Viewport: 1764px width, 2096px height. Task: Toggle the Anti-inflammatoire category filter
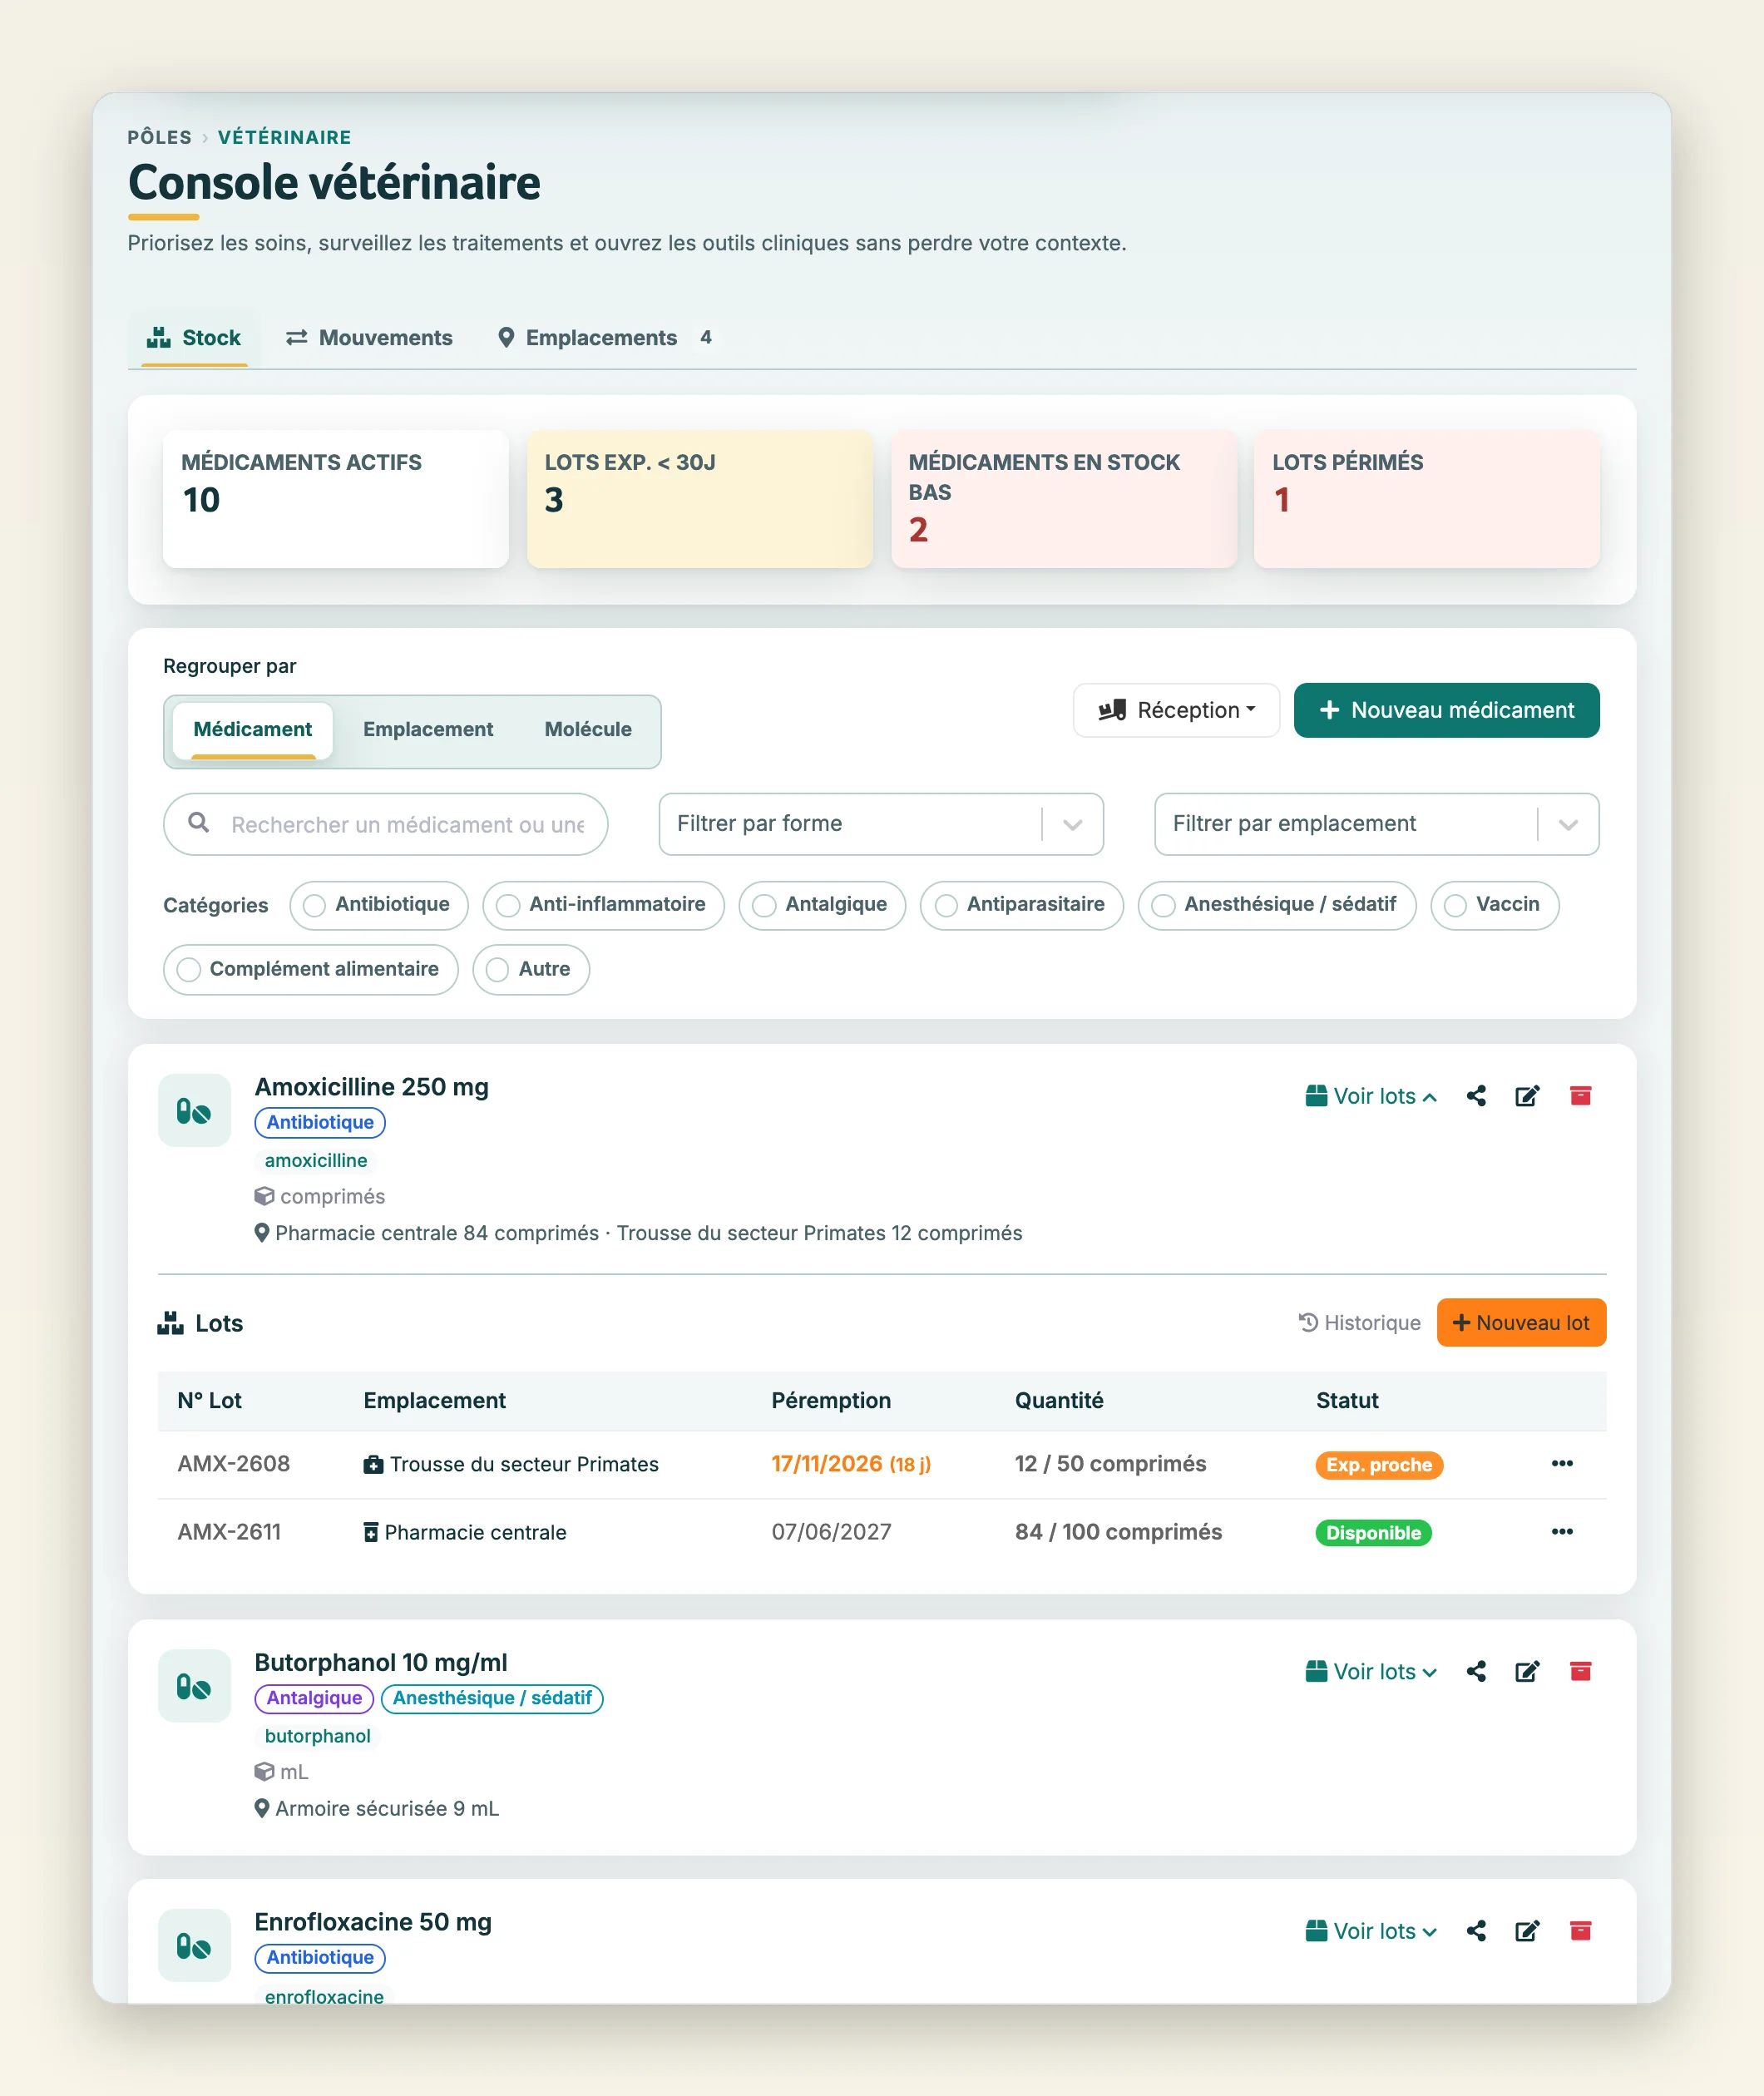[x=603, y=905]
